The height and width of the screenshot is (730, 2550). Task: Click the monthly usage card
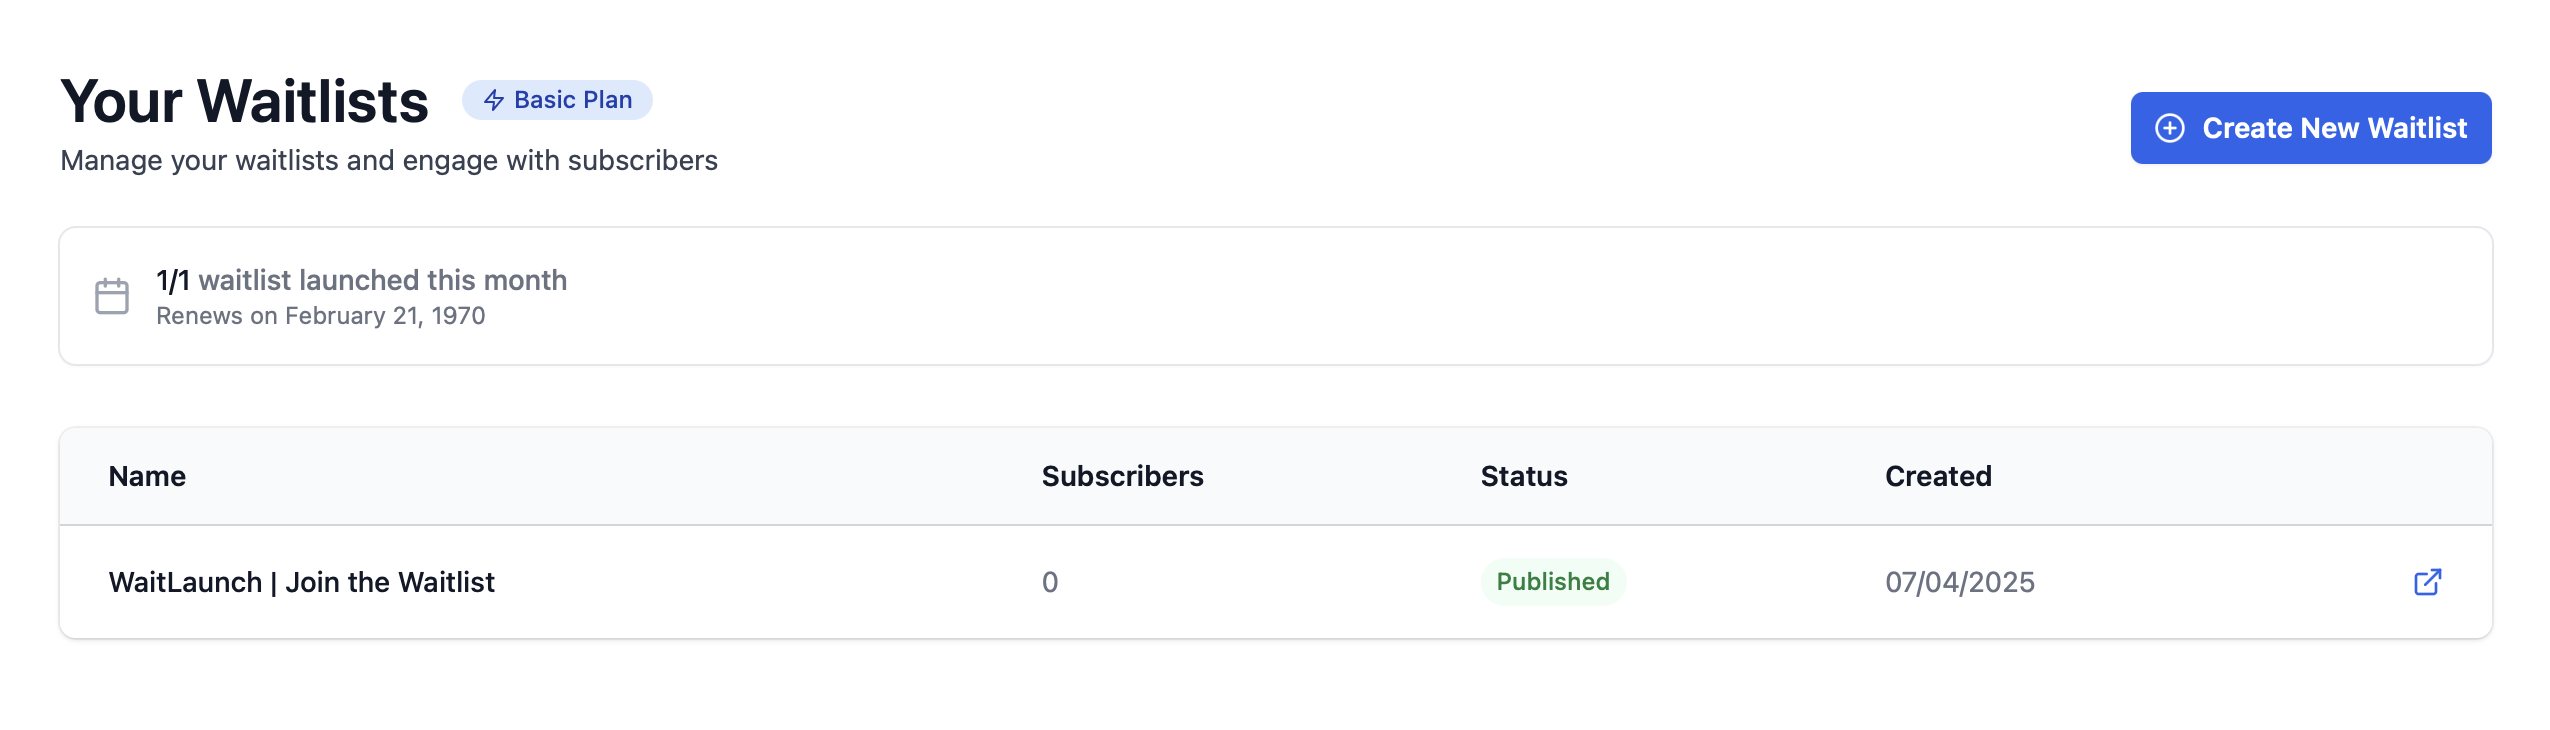[x=1275, y=296]
